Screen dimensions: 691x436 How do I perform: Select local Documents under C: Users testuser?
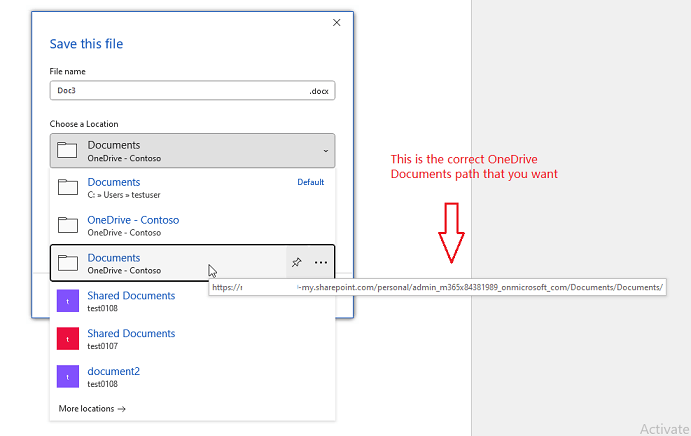[x=192, y=188]
